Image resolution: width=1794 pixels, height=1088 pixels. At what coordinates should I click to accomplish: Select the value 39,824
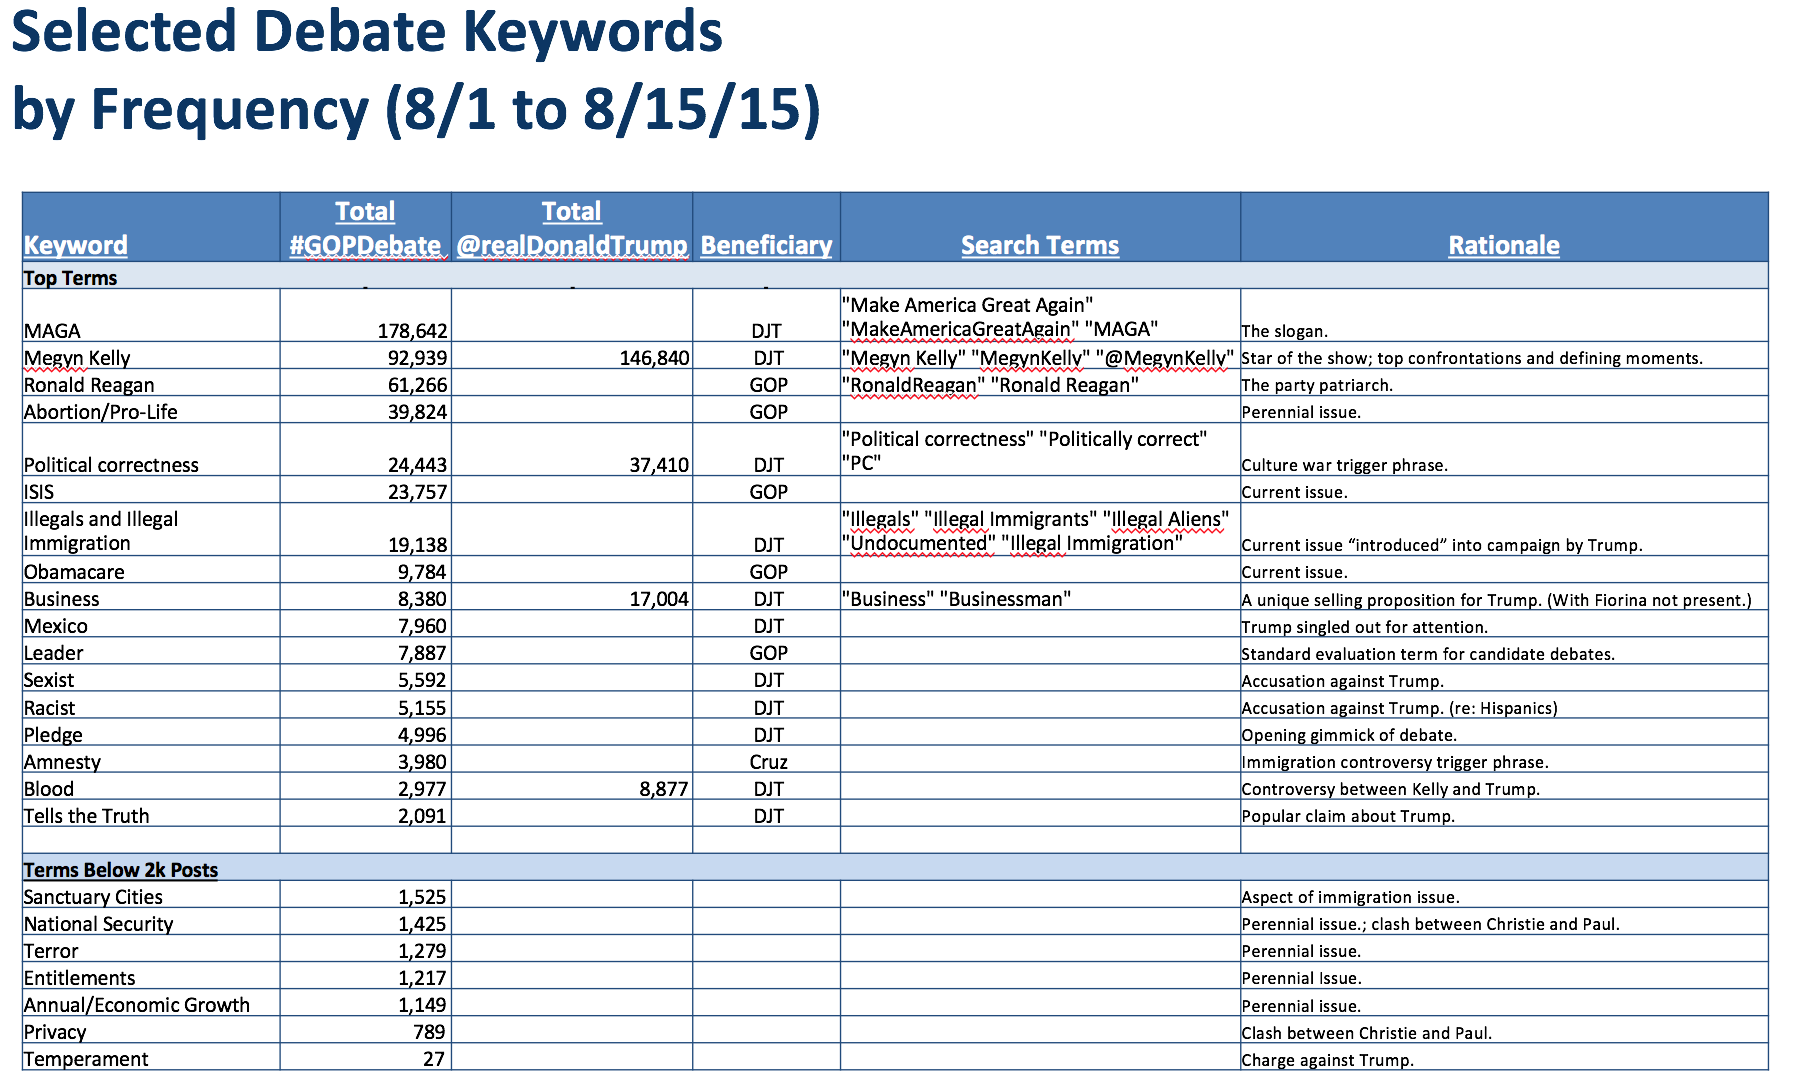(418, 411)
